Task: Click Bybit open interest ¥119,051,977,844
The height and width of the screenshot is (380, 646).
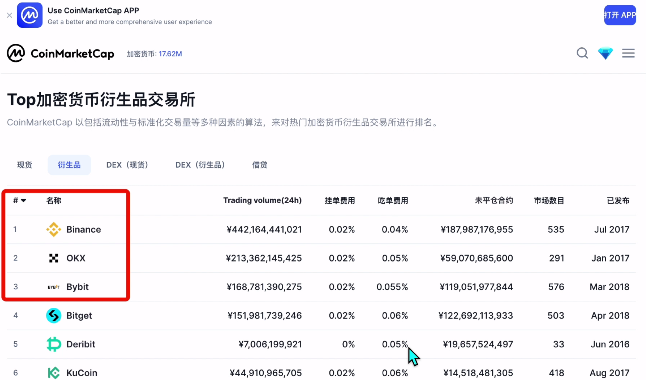Action: tap(476, 287)
